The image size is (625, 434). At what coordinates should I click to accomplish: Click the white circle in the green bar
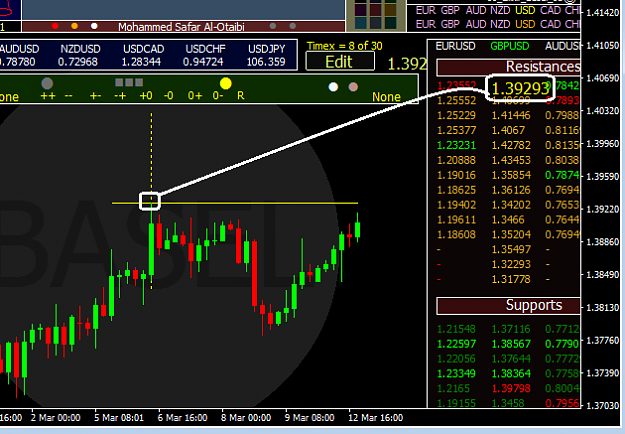coord(333,87)
